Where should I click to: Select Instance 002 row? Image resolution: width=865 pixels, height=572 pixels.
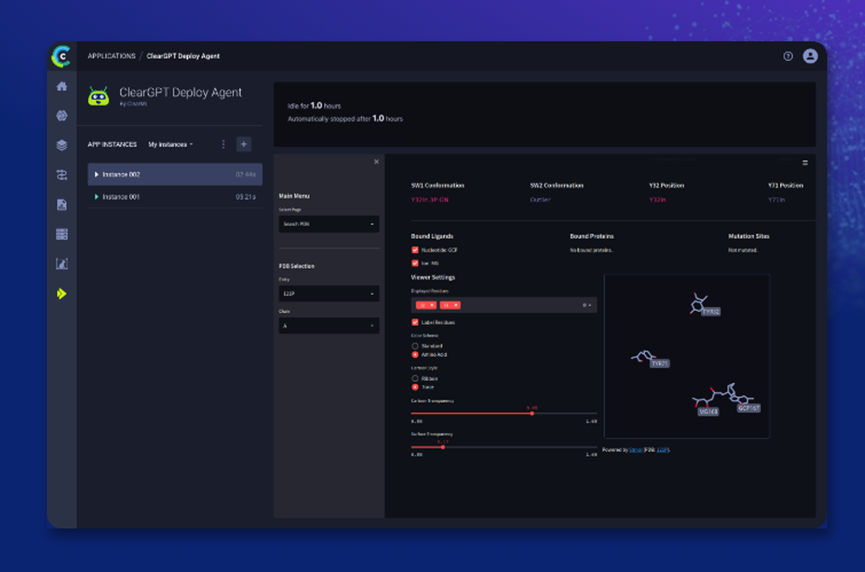pyautogui.click(x=175, y=174)
